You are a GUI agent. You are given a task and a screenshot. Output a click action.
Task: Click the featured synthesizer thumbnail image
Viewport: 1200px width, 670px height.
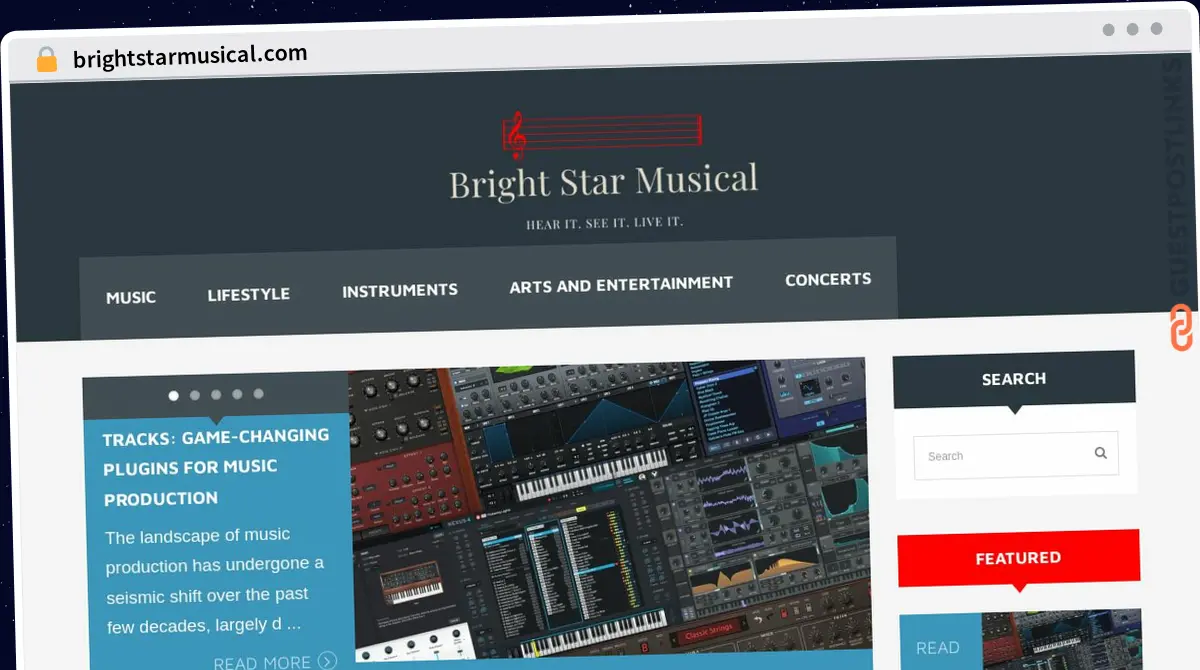point(1062,640)
